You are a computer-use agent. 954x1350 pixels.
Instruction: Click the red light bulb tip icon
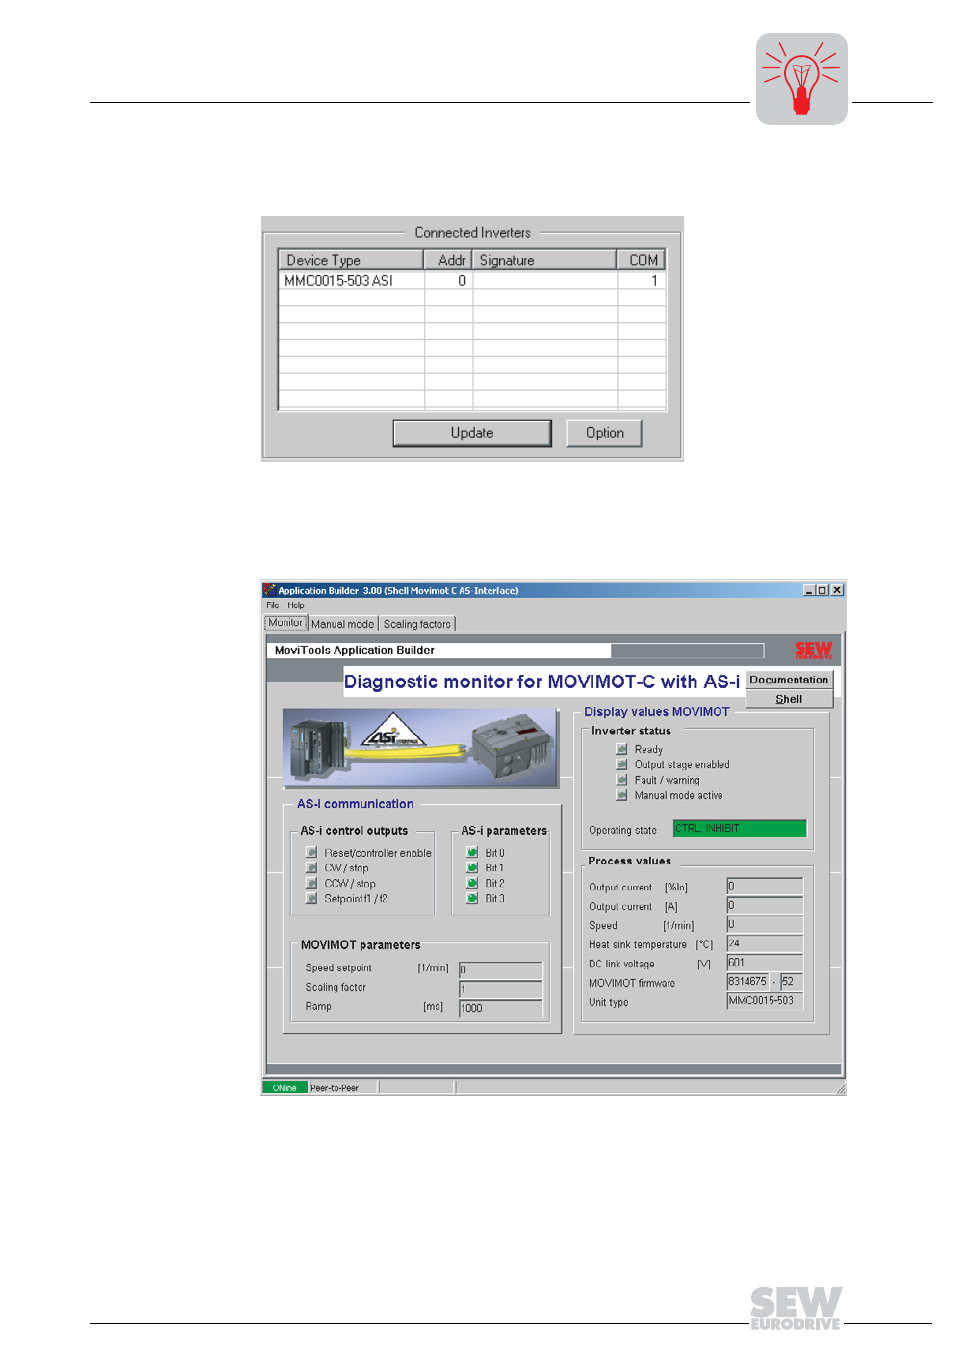pyautogui.click(x=801, y=79)
